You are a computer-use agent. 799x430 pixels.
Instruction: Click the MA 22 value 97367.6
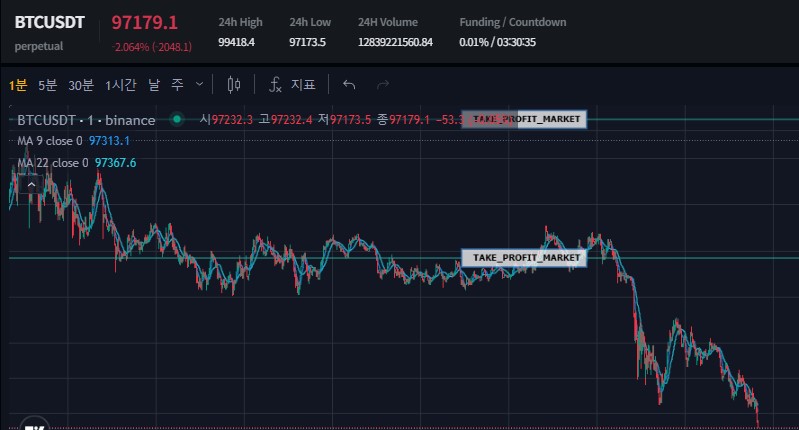[x=115, y=163]
